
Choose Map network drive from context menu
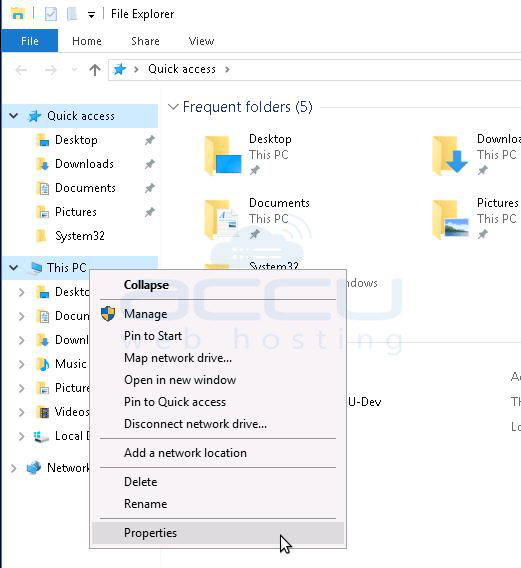pos(218,358)
